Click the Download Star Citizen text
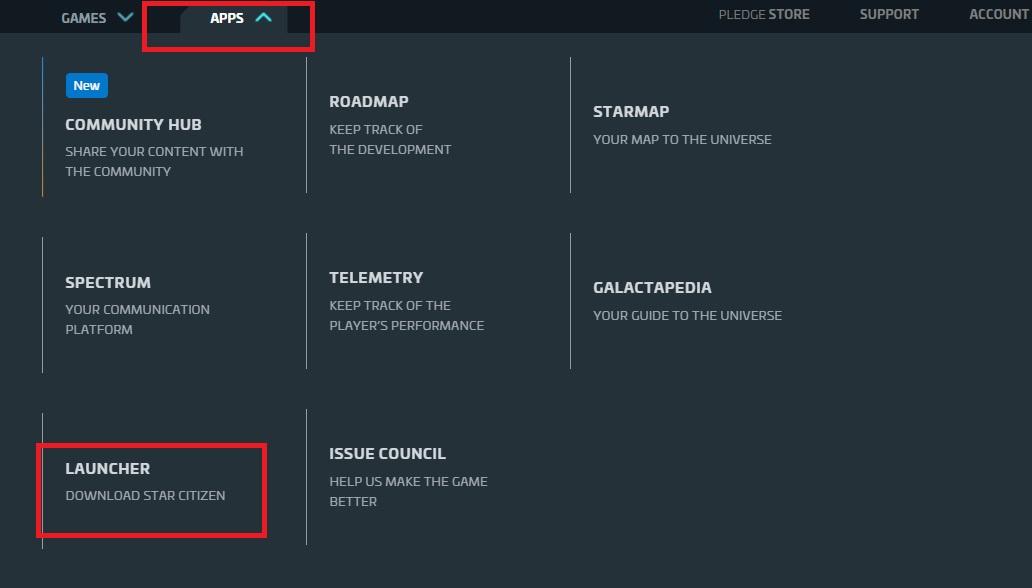This screenshot has height=588, width=1032. click(x=145, y=495)
